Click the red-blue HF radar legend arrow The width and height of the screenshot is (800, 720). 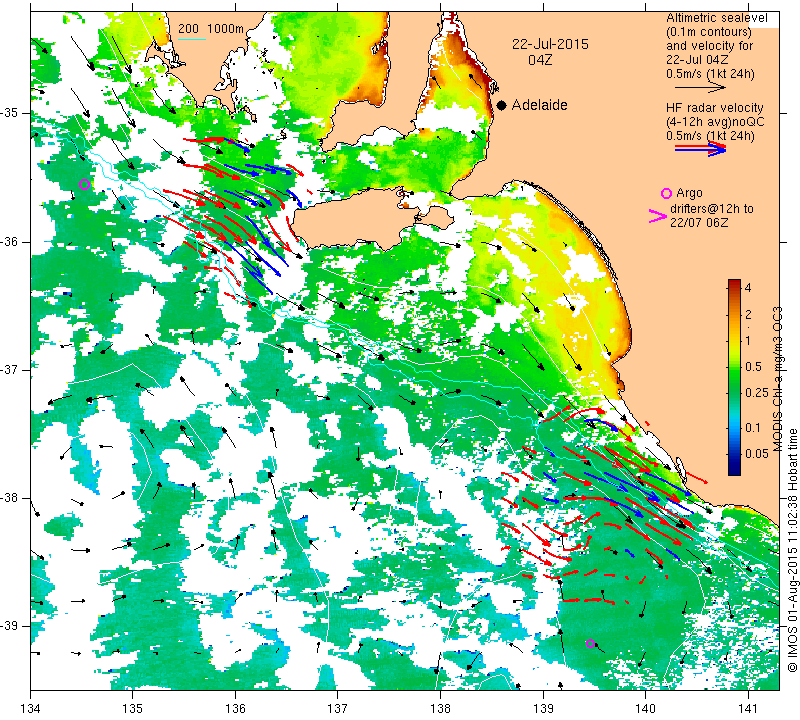point(700,149)
